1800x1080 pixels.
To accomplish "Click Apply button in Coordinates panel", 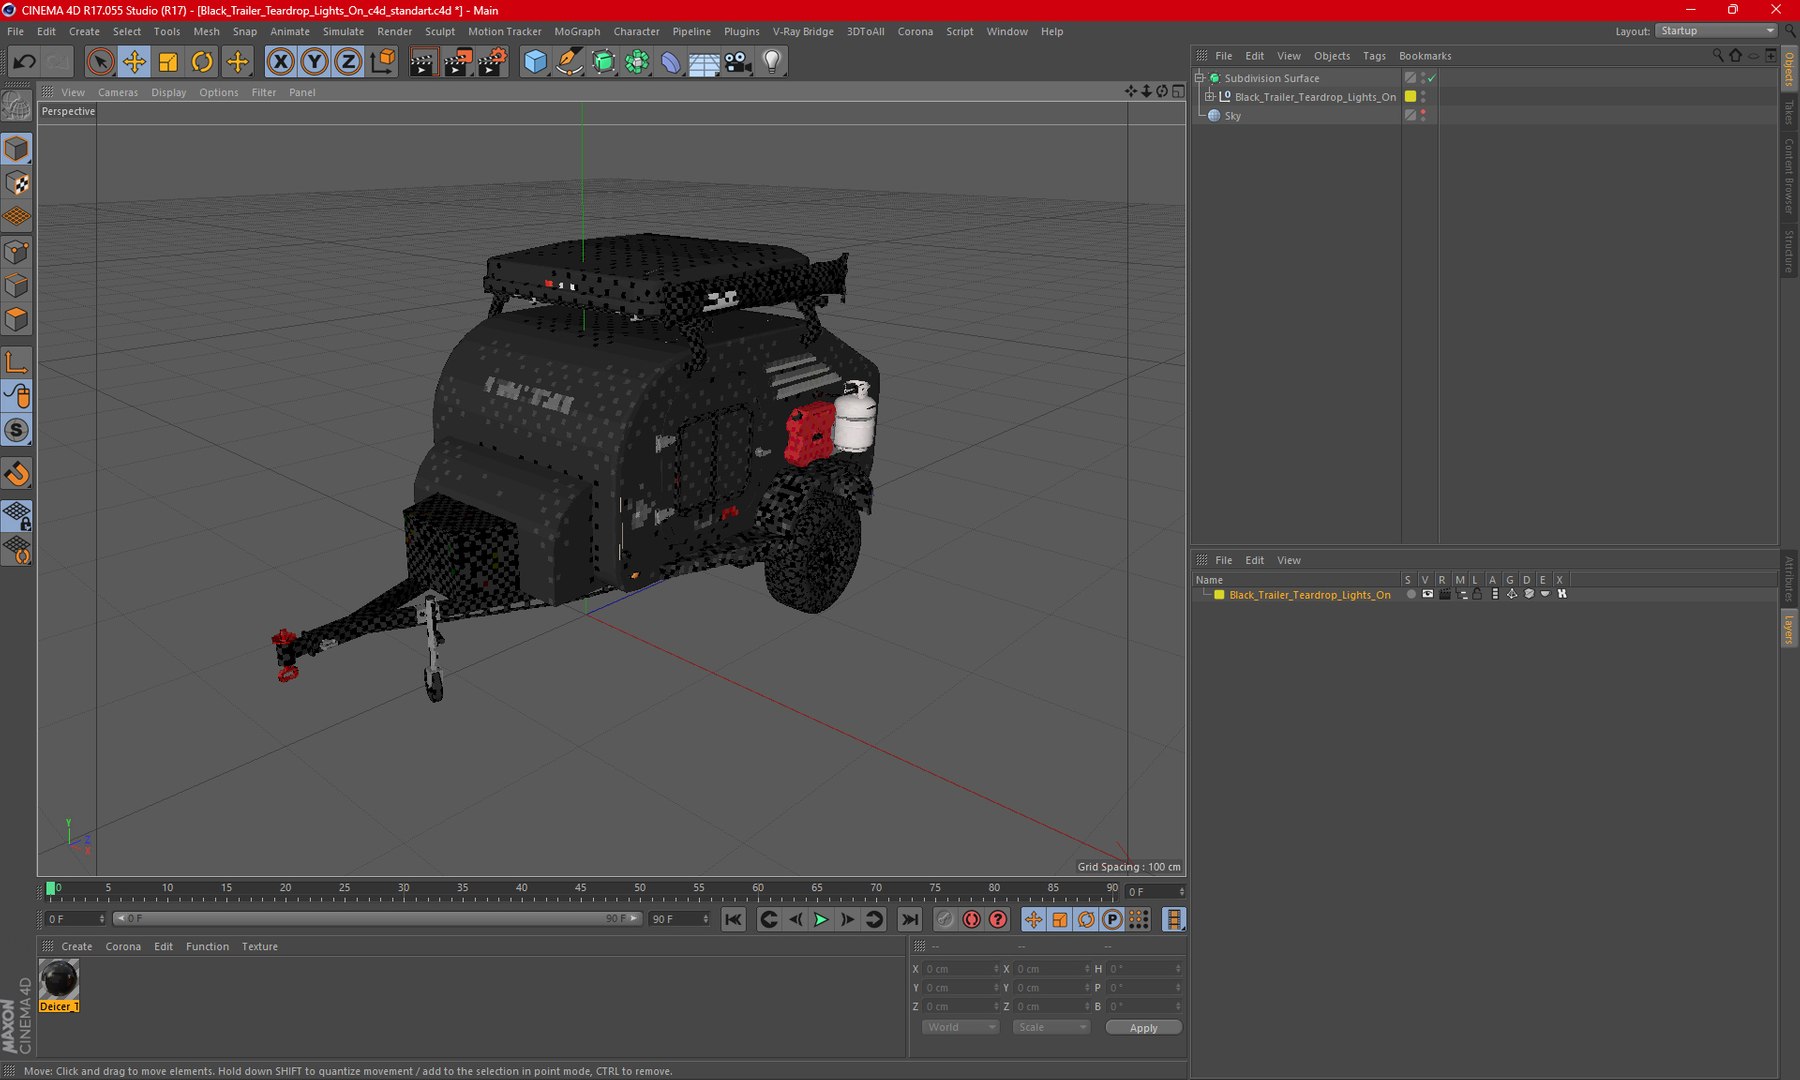I will (1144, 1027).
